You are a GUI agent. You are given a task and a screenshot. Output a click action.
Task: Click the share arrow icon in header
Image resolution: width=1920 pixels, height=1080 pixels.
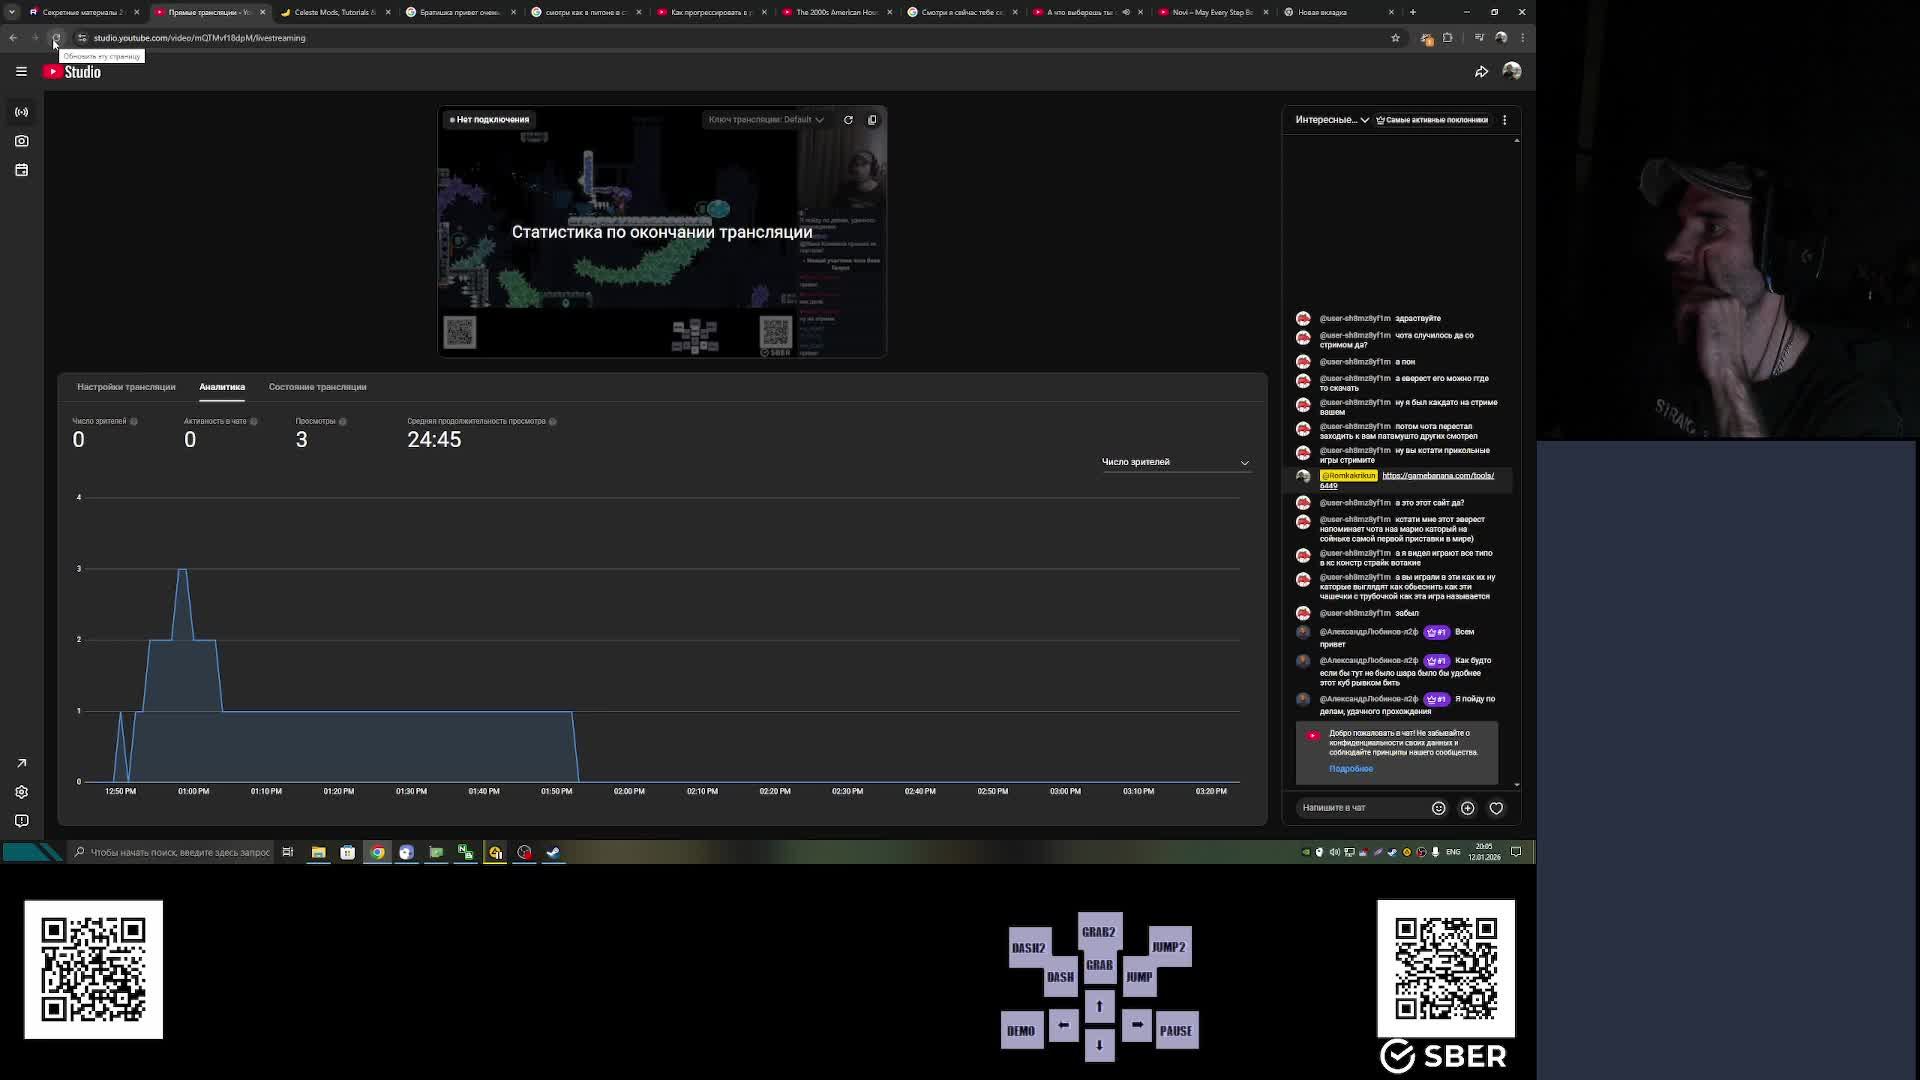click(1481, 72)
